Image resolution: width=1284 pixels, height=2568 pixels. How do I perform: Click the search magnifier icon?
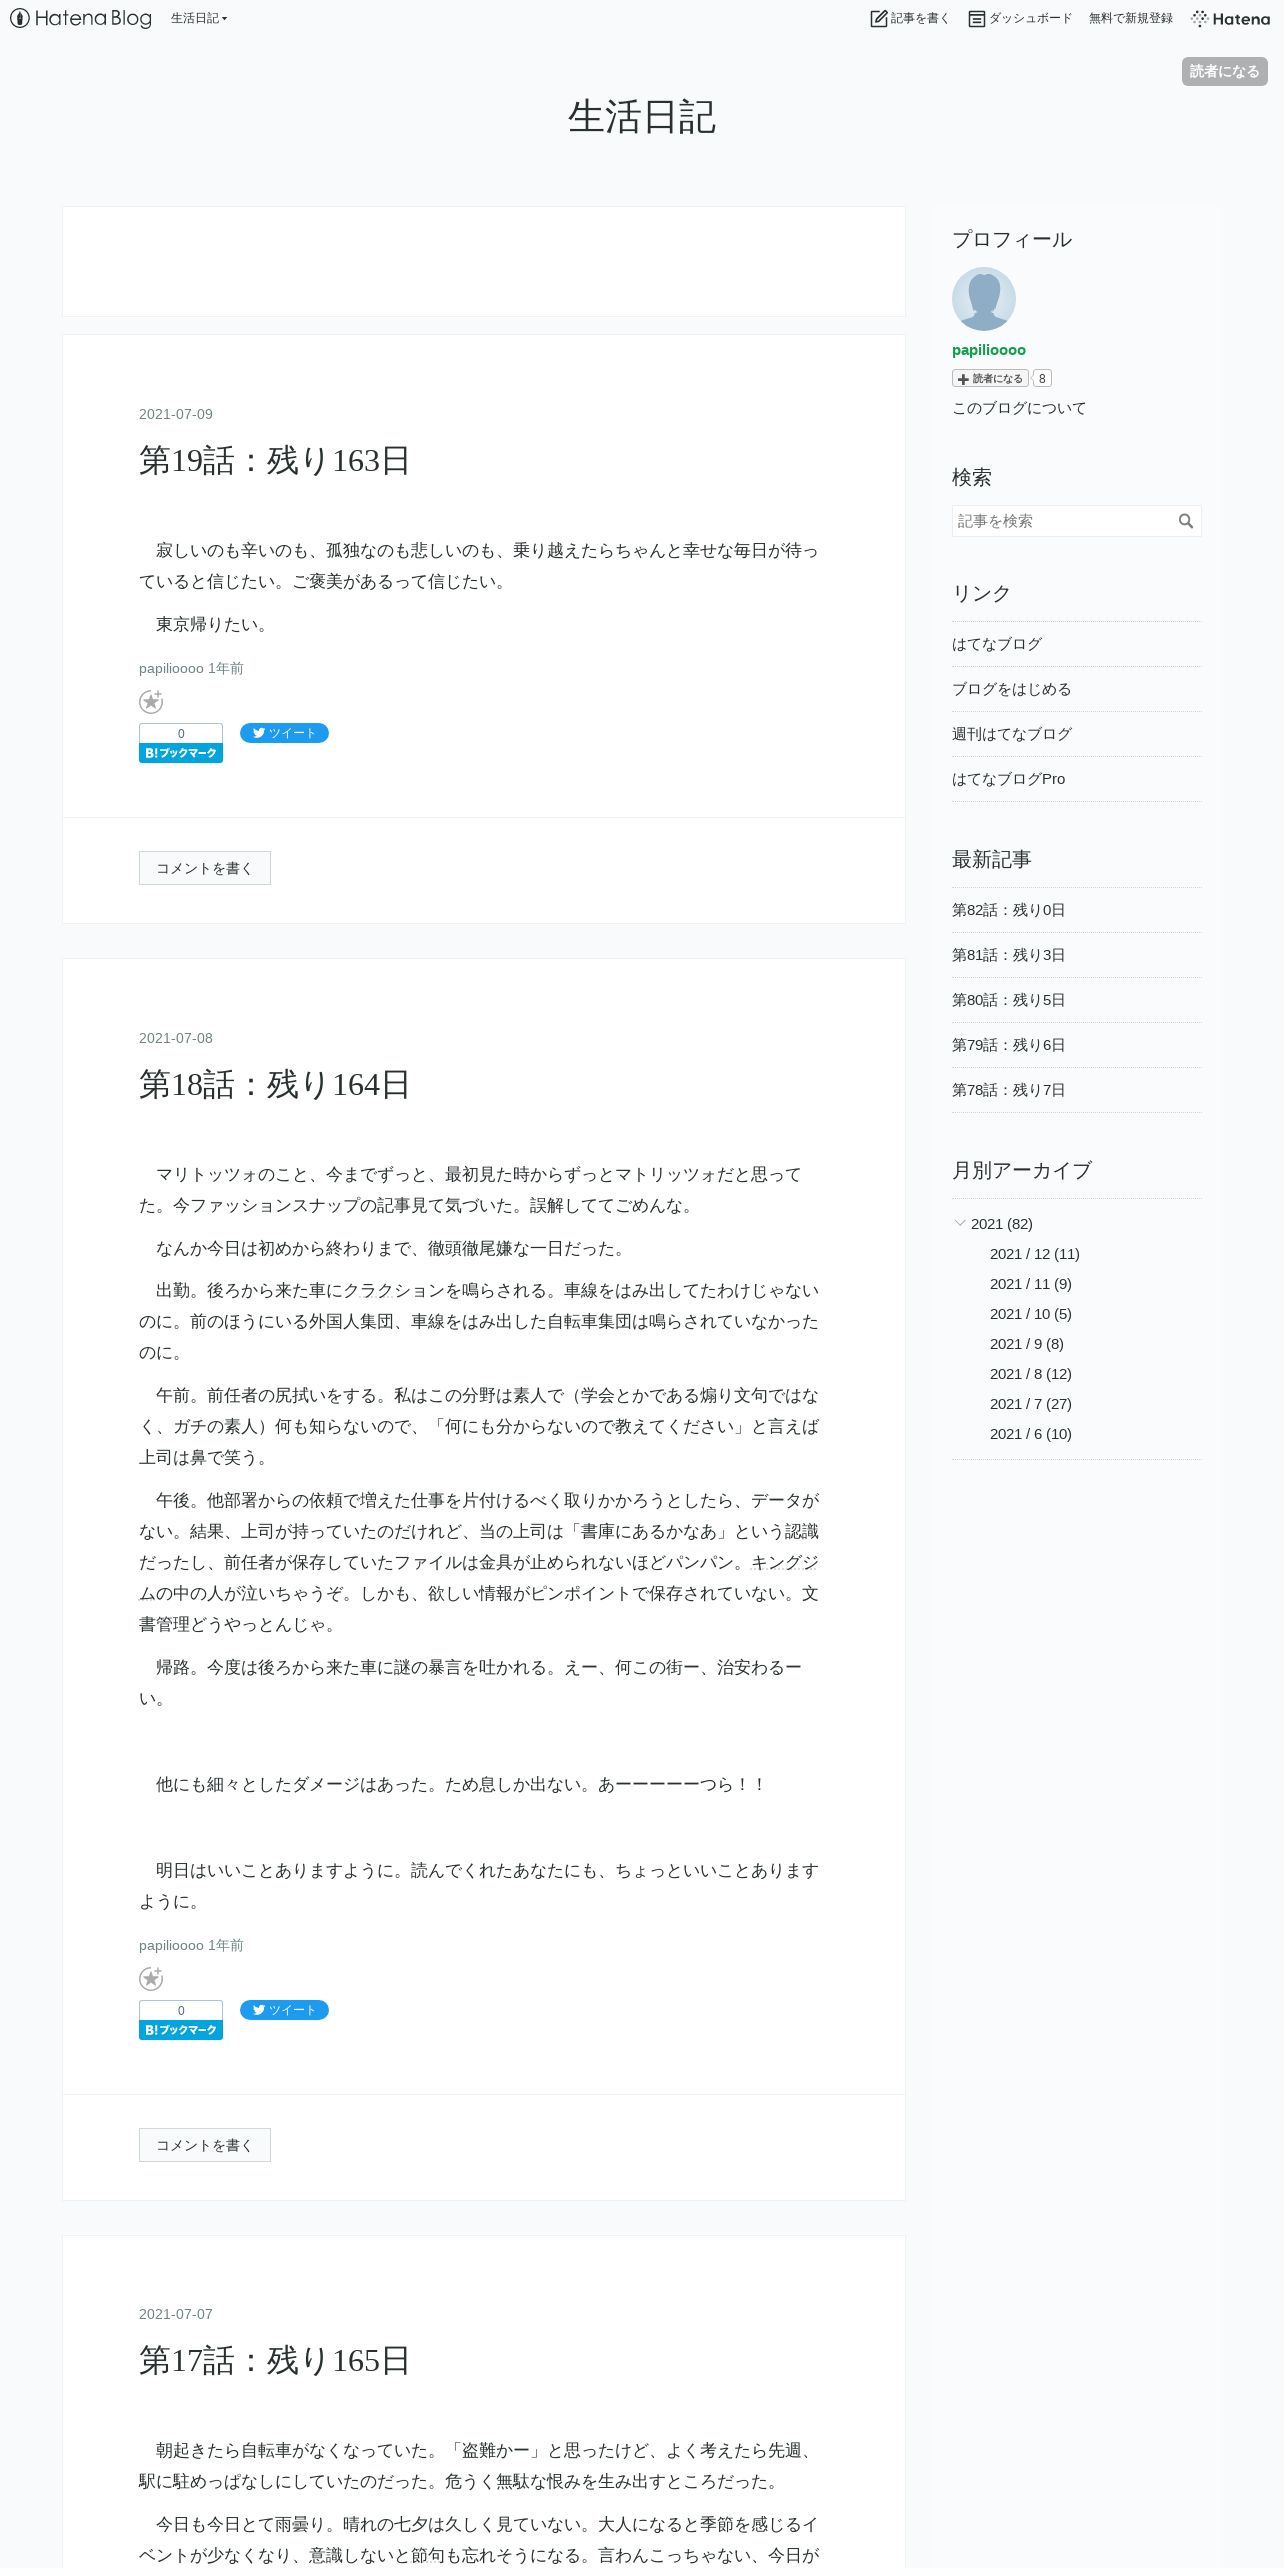click(1186, 521)
